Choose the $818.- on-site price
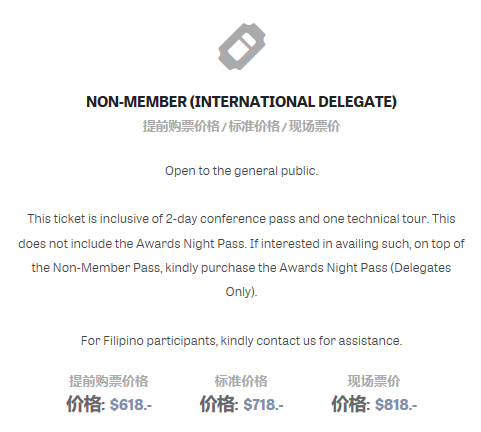The height and width of the screenshot is (432, 481). [396, 405]
